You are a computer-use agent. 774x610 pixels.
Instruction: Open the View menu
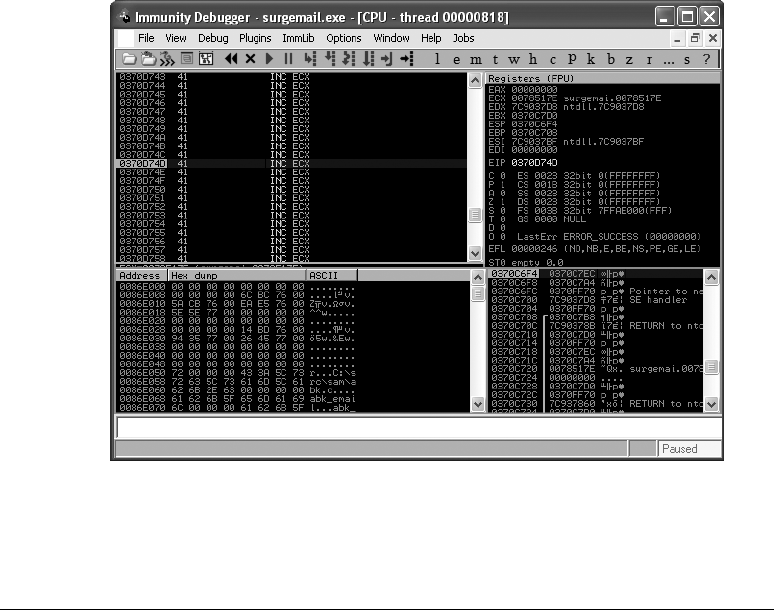(x=176, y=38)
